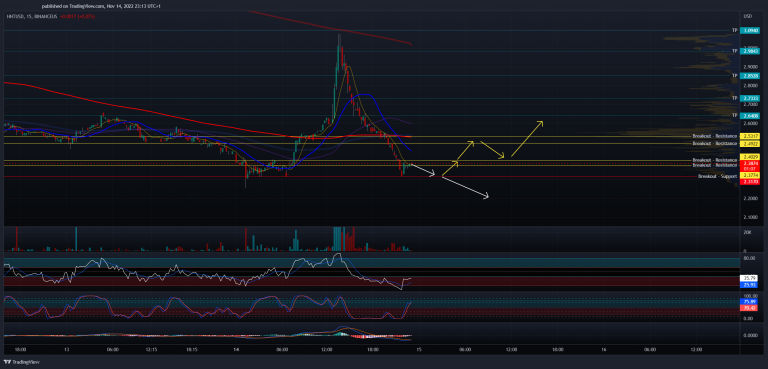Select the Breakout - Support line label

(718, 175)
